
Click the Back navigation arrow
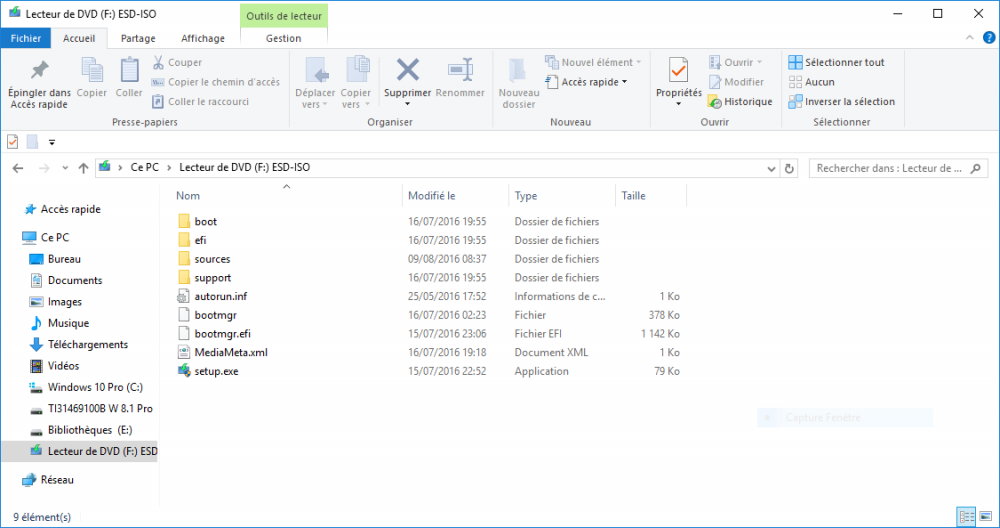tap(18, 168)
